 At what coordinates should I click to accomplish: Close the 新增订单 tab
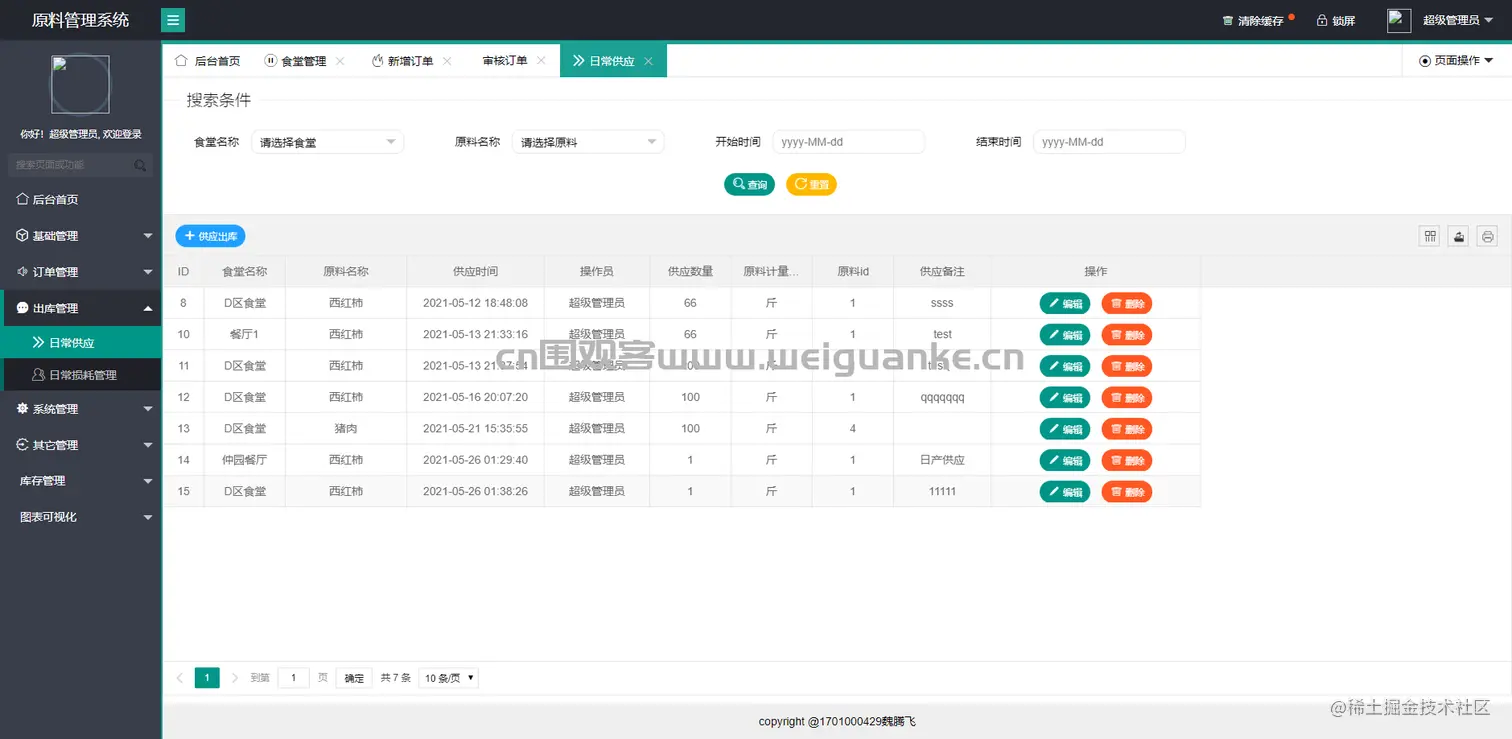tap(447, 61)
